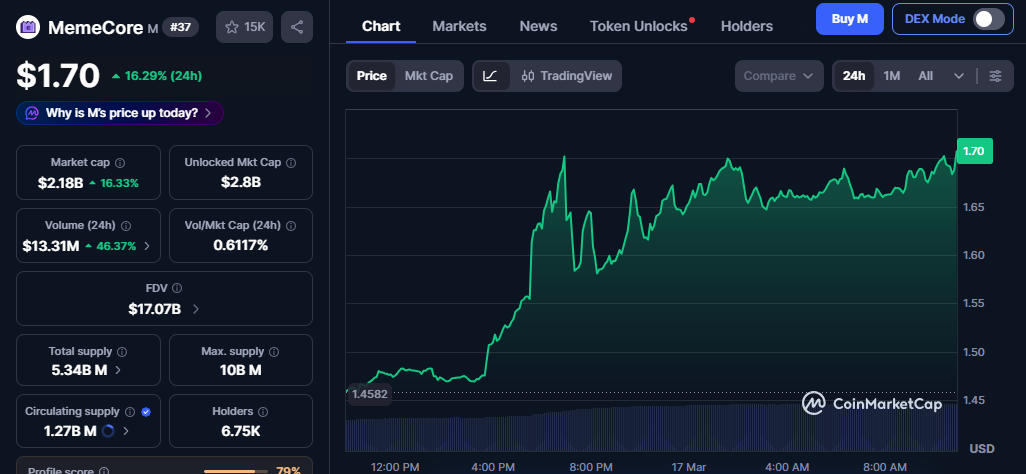
Task: Expand Circulating supply details arrow
Action: [126, 431]
